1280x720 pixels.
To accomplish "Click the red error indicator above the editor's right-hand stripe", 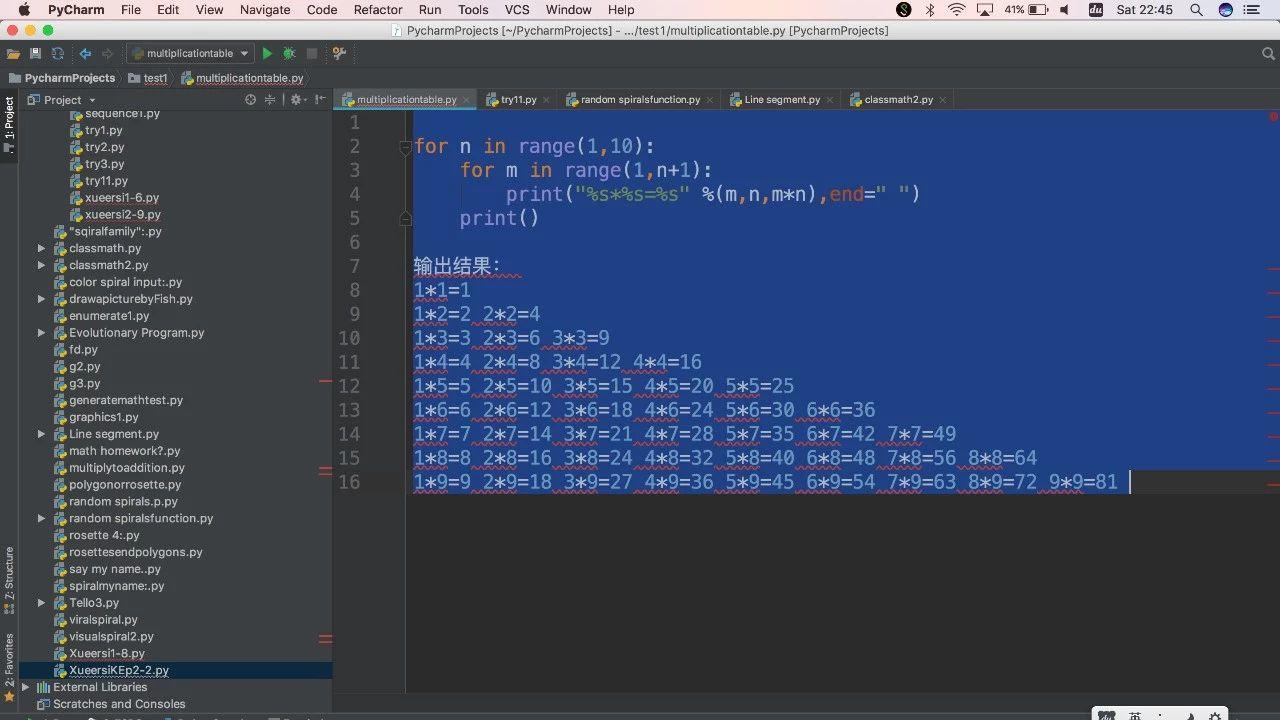I will (1274, 117).
